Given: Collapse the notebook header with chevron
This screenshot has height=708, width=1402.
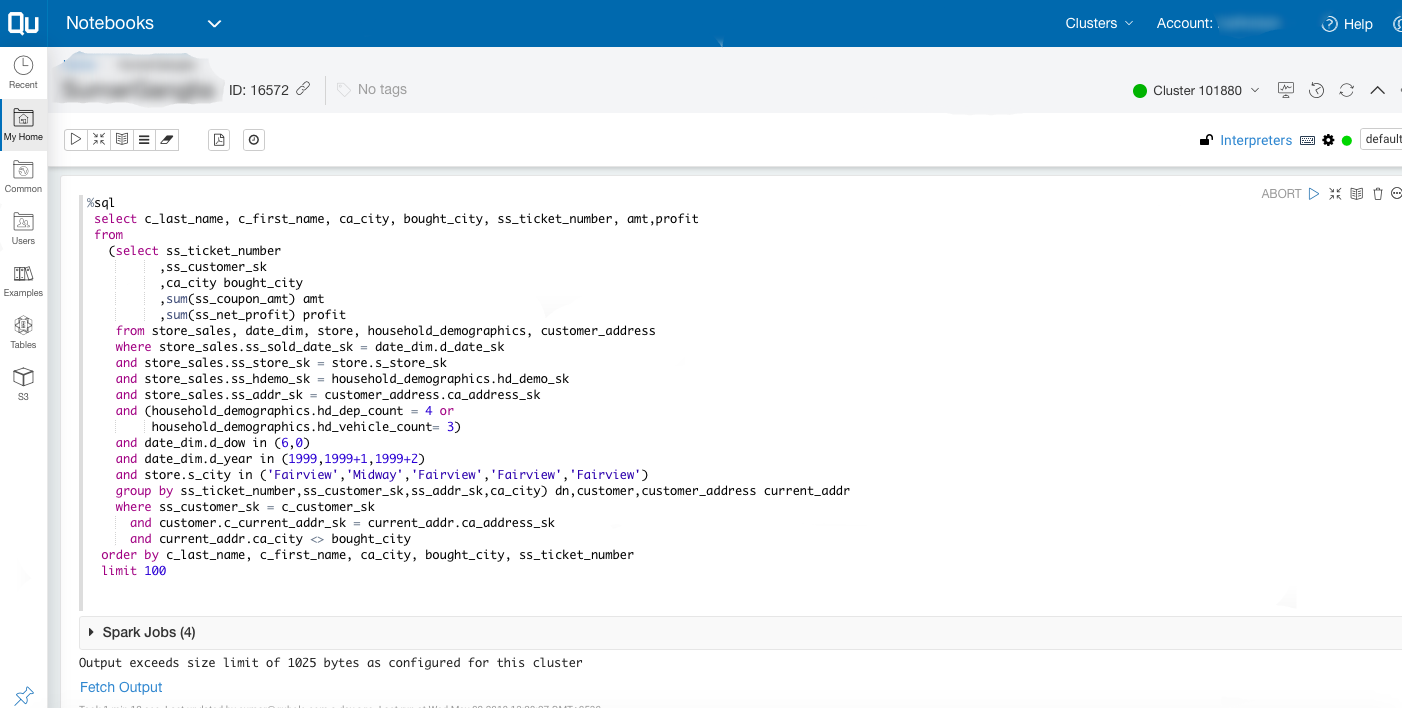Looking at the screenshot, I should point(1377,90).
